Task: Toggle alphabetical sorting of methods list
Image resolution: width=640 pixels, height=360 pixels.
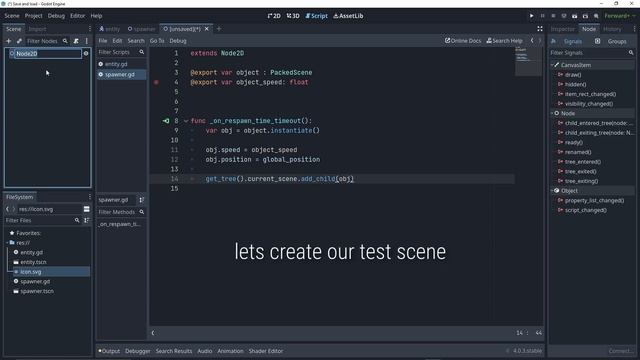Action: click(x=141, y=200)
